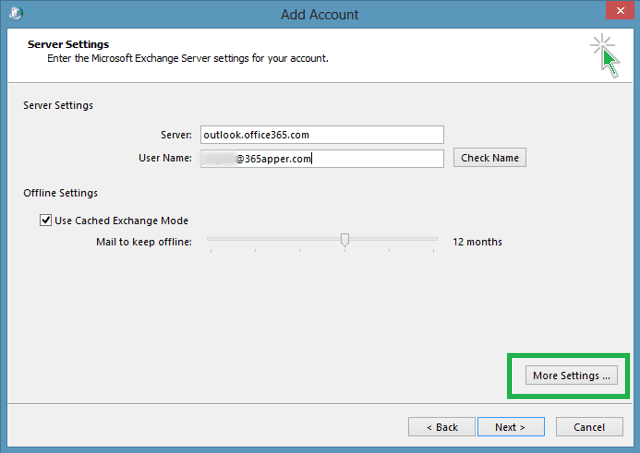
Task: Click the 'Enter the Microsoft Exchange Server settings' text
Action: click(188, 58)
